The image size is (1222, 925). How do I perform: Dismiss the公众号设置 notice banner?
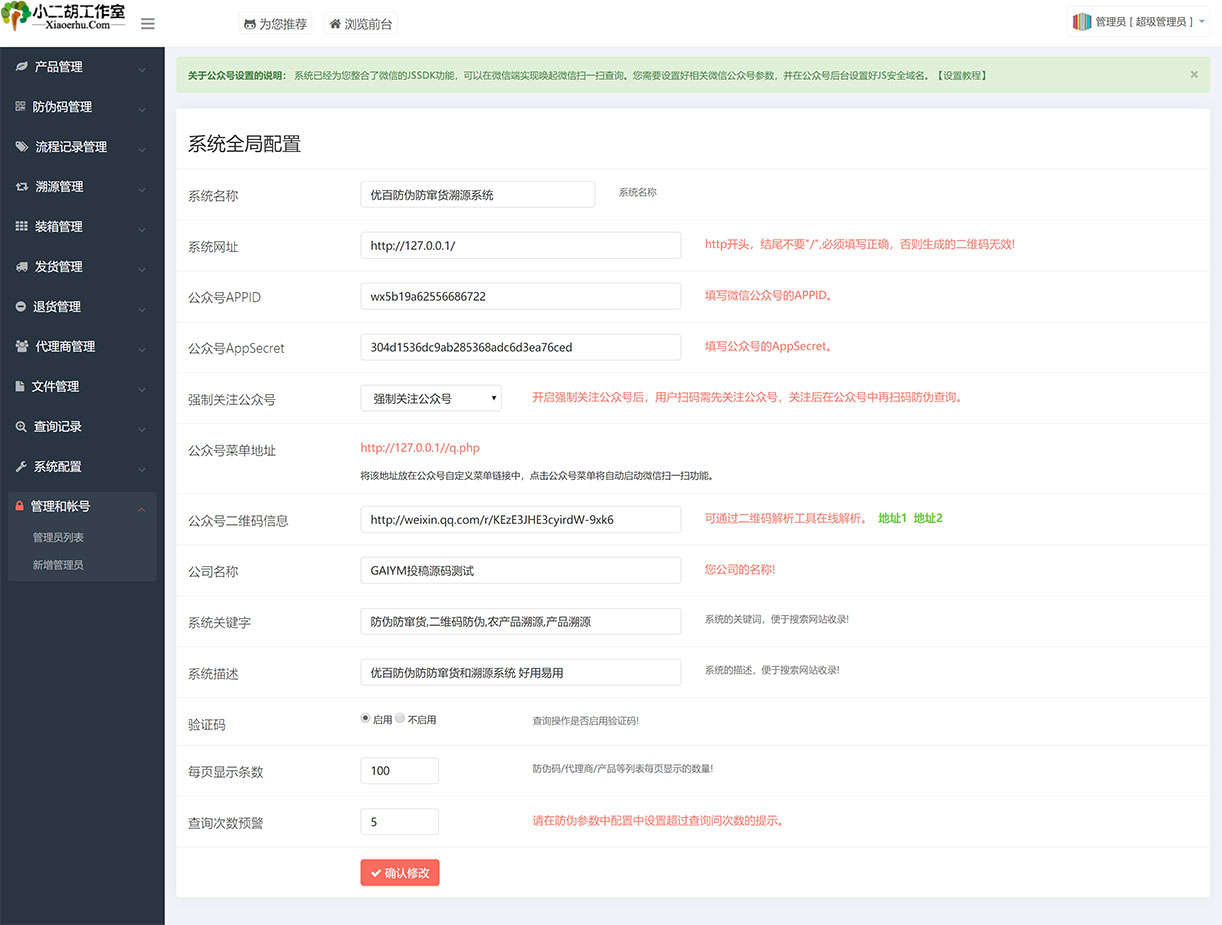point(1194,74)
